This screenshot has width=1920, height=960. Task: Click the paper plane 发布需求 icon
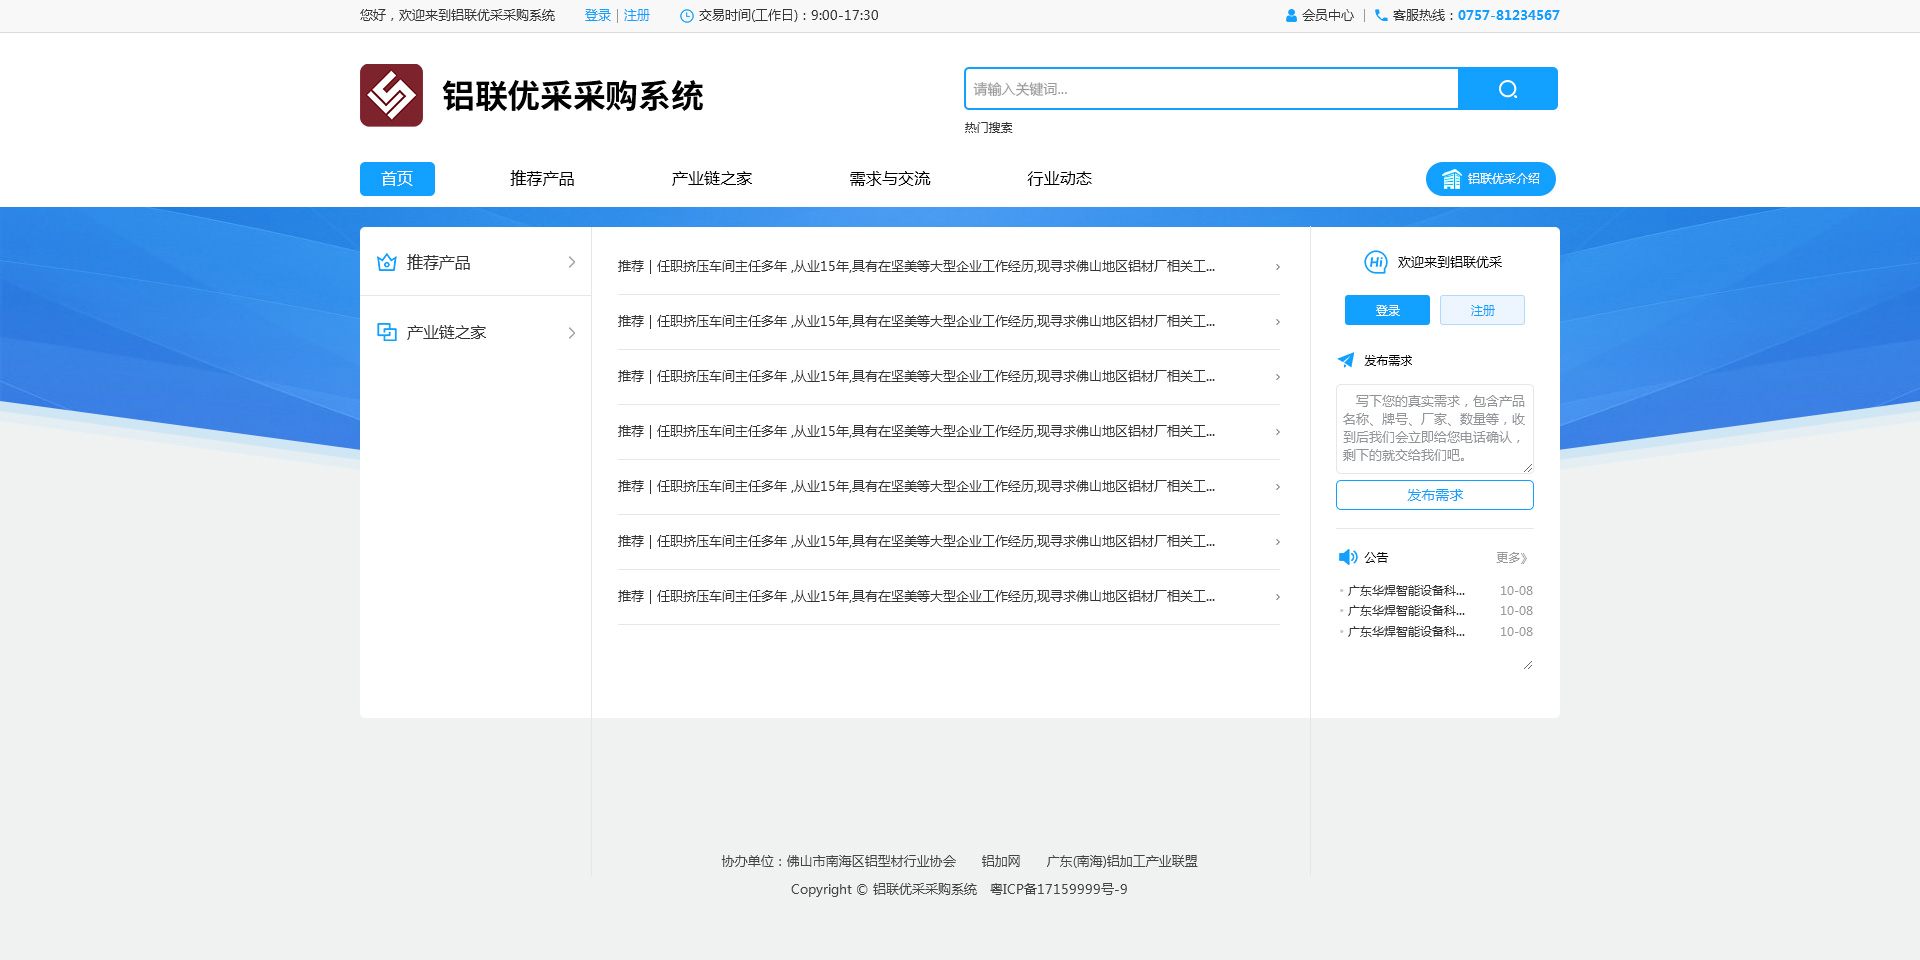tap(1346, 360)
